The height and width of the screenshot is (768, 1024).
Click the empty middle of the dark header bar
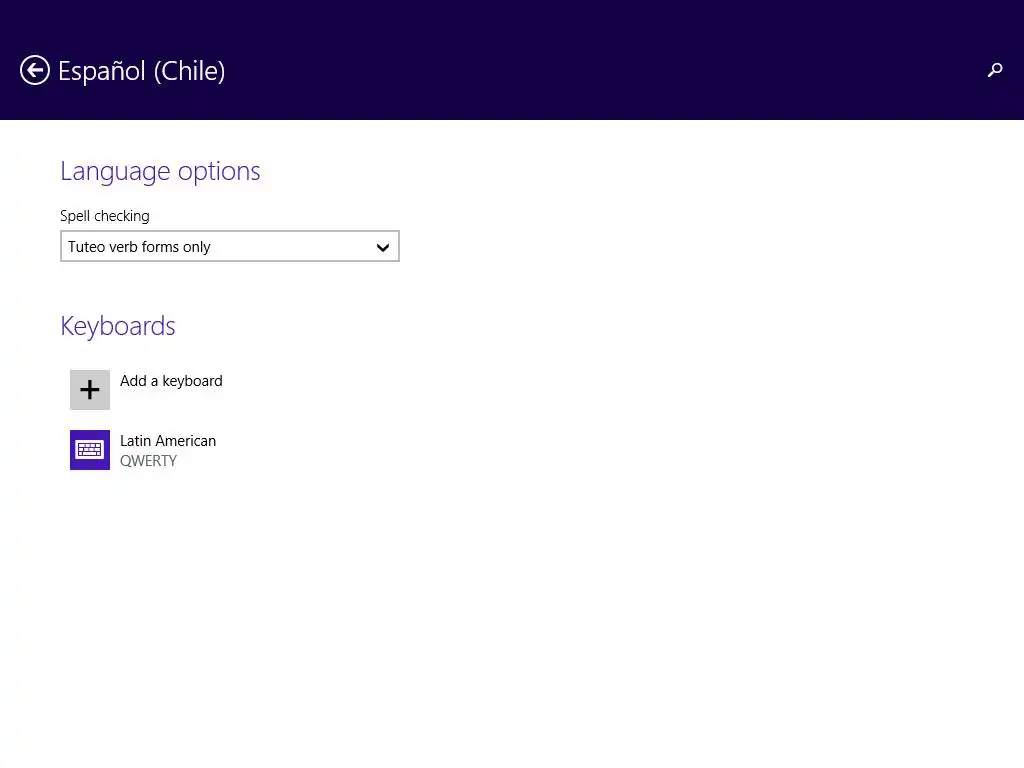tap(600, 60)
